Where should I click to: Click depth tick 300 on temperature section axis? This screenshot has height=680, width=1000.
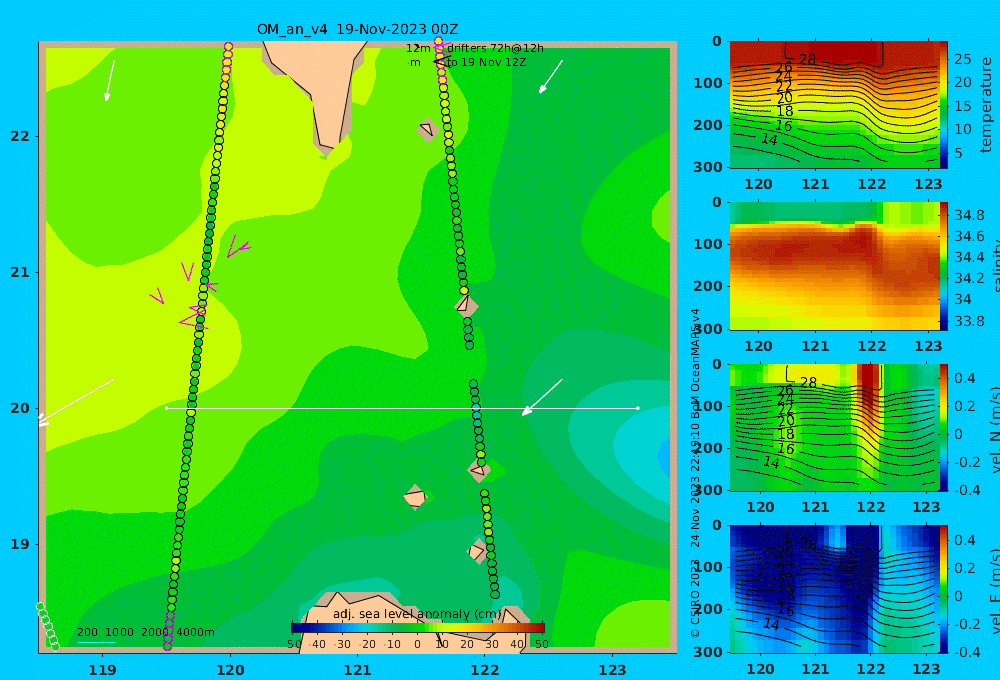click(708, 166)
